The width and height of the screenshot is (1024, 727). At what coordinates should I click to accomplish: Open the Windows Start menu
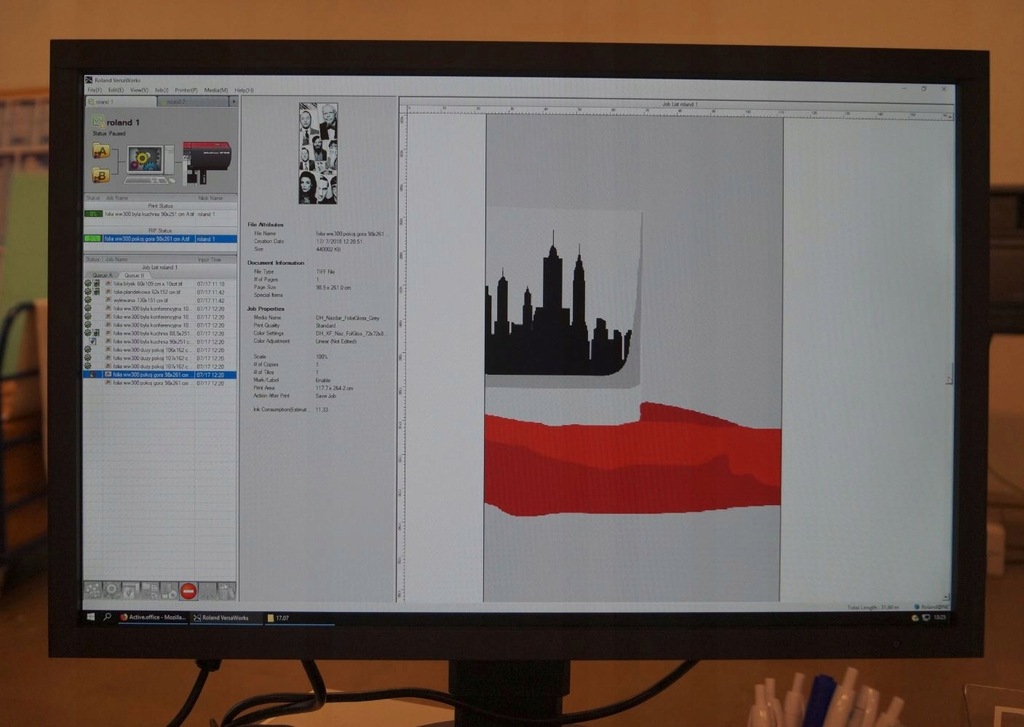pos(91,617)
